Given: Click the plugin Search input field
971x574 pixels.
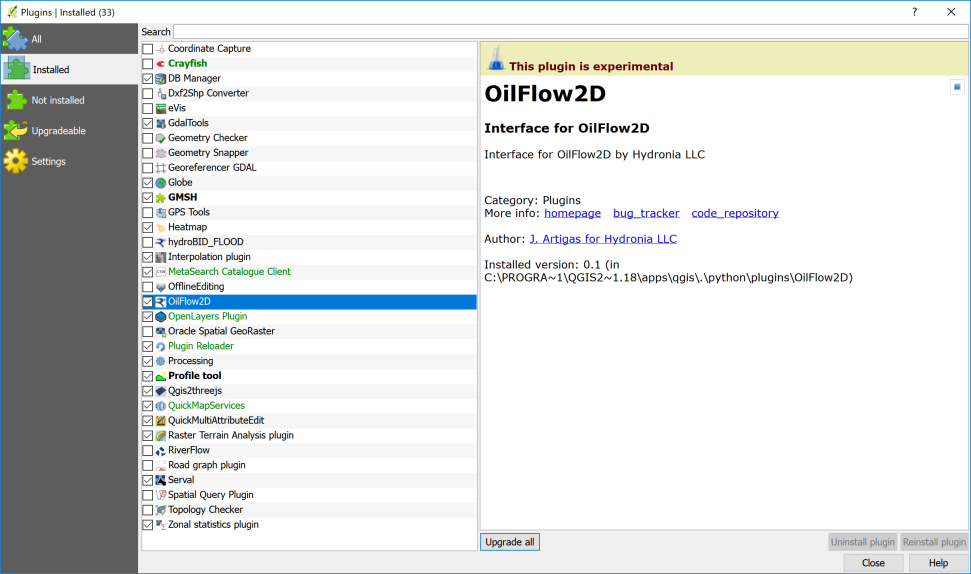Looking at the screenshot, I should tap(570, 32).
